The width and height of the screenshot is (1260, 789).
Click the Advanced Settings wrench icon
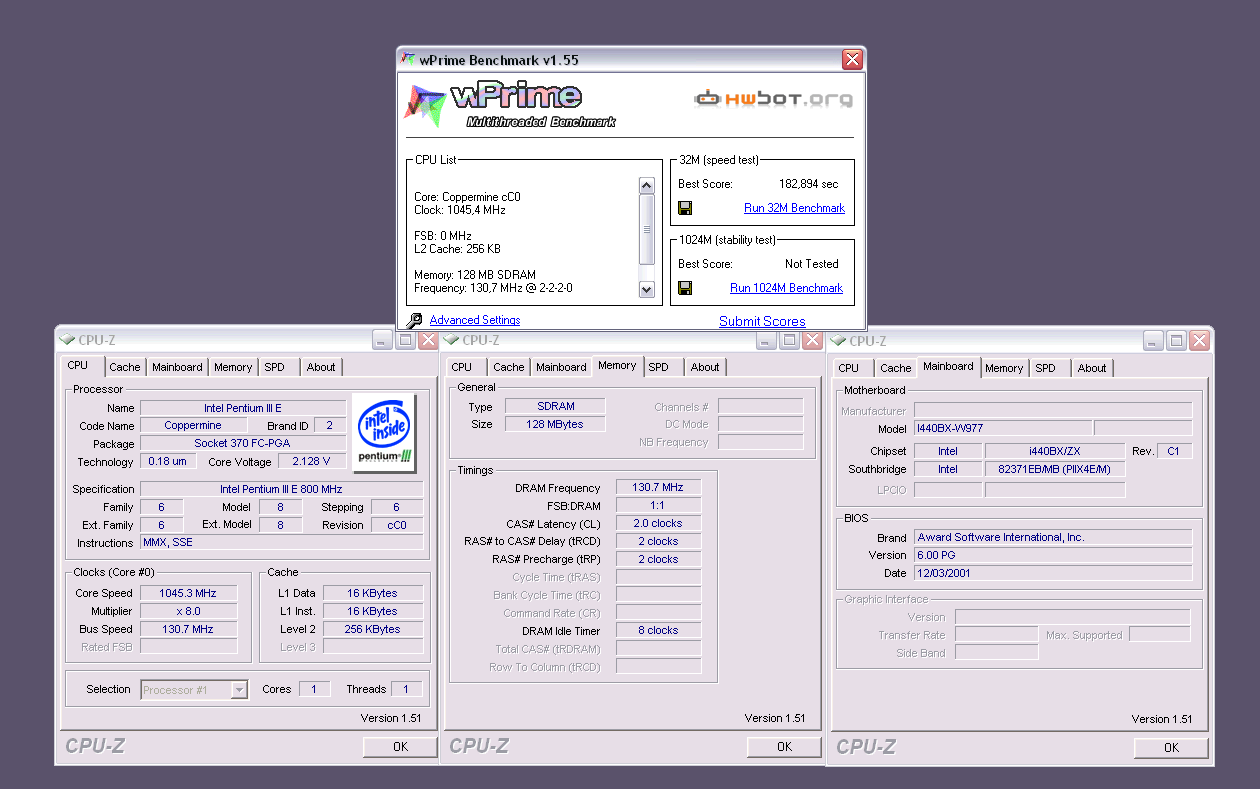point(415,321)
